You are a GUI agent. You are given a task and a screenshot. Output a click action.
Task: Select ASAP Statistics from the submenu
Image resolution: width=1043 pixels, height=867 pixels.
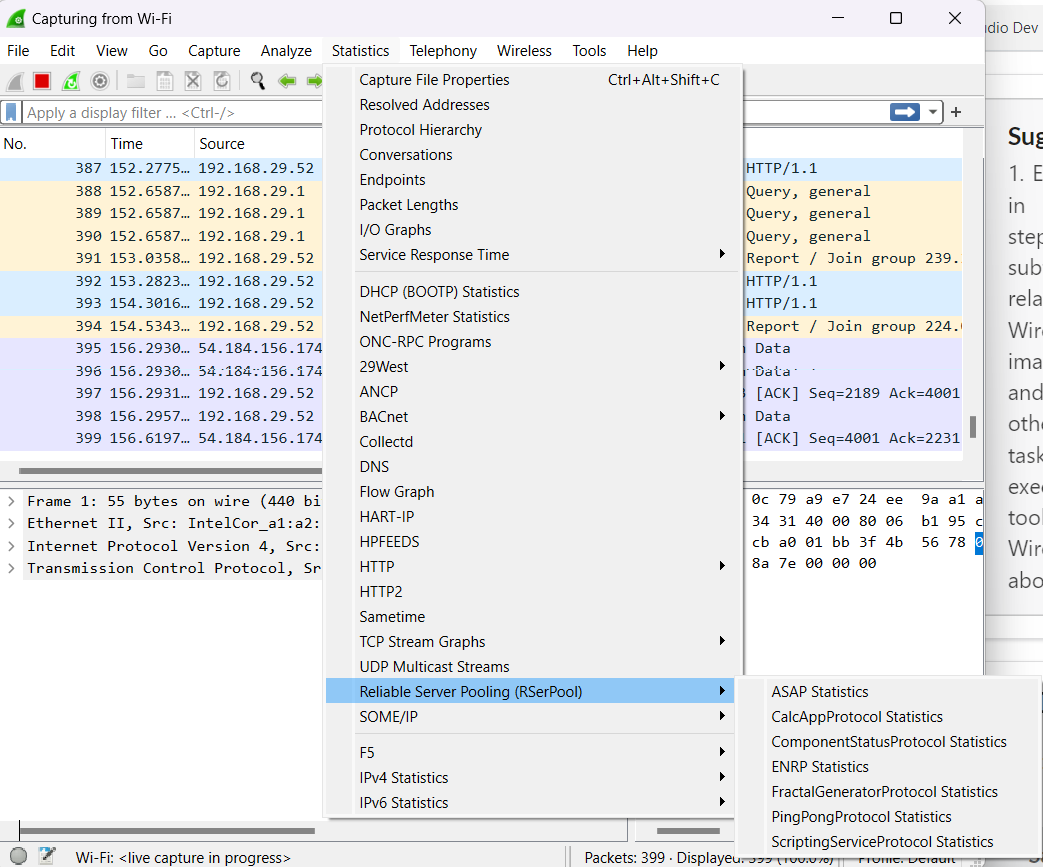819,692
